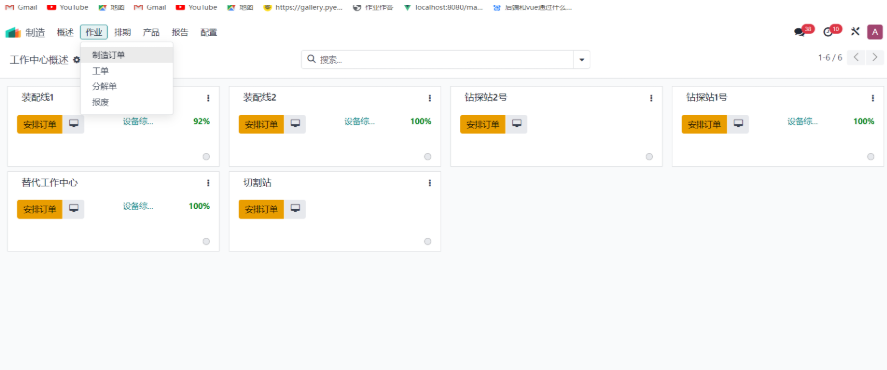The width and height of the screenshot is (887, 370).
Task: Open the monitor icon on 装配线2 card
Action: pos(295,124)
